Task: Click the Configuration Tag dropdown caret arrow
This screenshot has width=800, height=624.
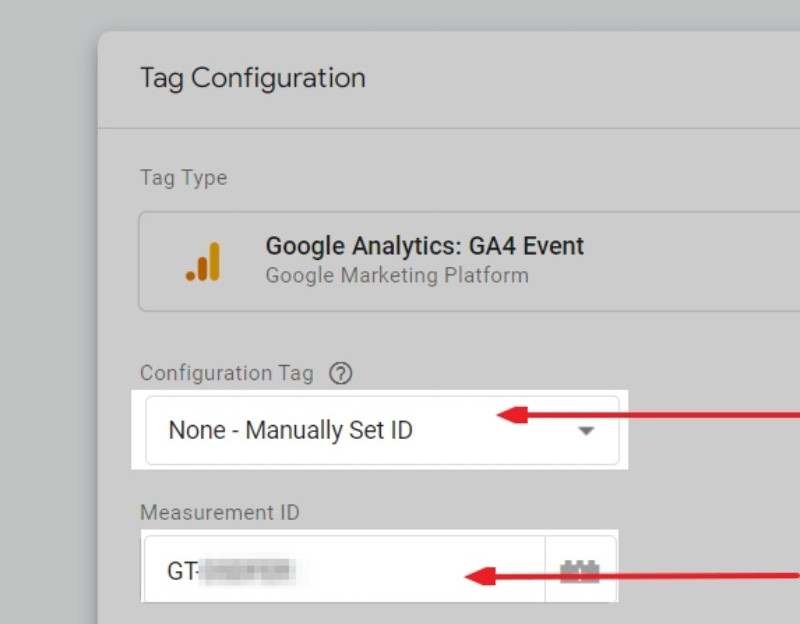Action: tap(587, 431)
